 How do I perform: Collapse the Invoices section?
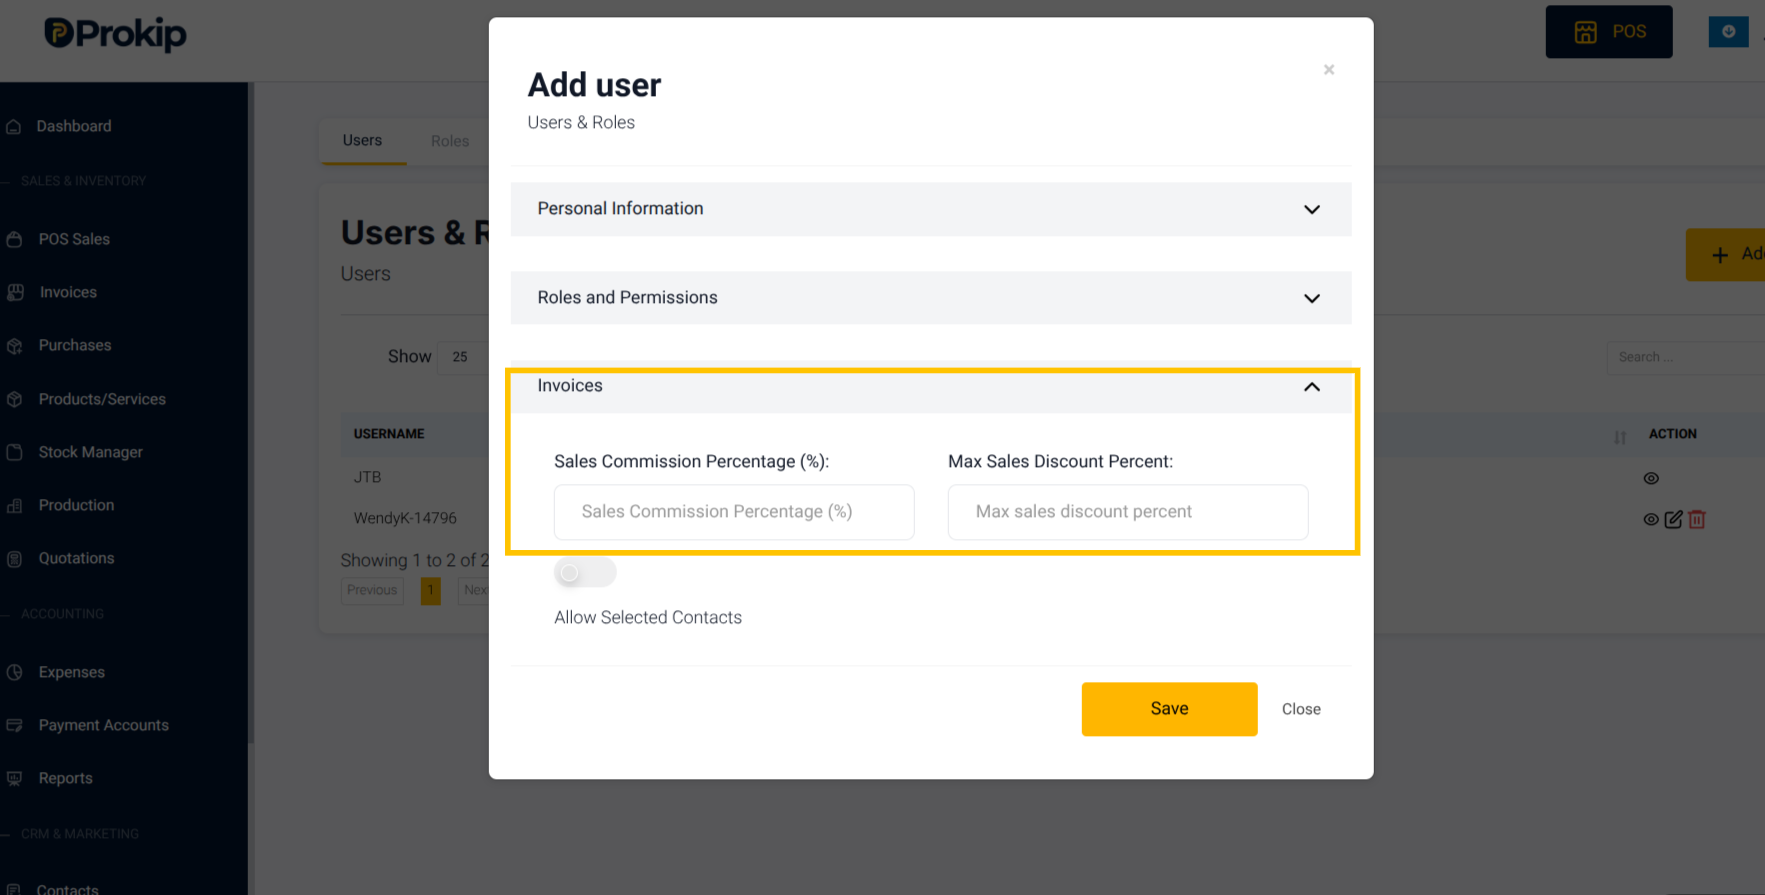coord(930,386)
